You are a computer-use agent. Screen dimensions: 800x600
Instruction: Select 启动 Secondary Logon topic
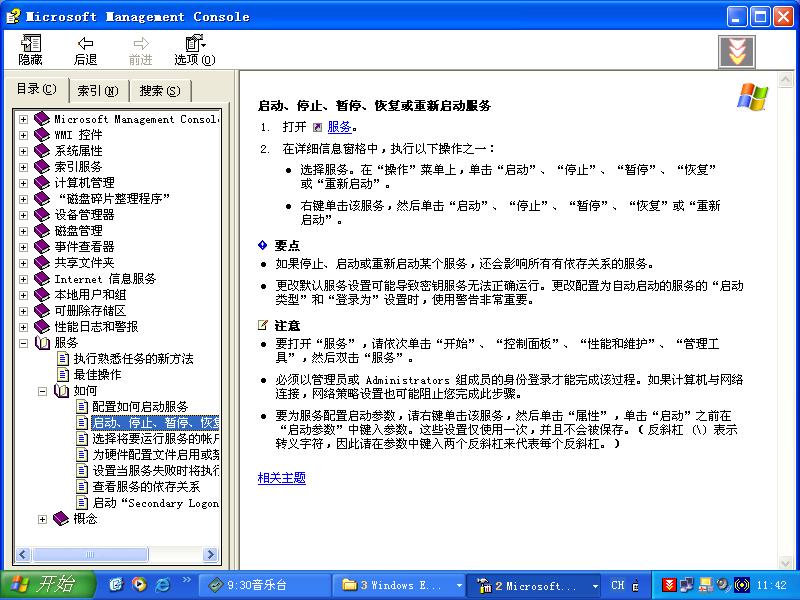[156, 503]
